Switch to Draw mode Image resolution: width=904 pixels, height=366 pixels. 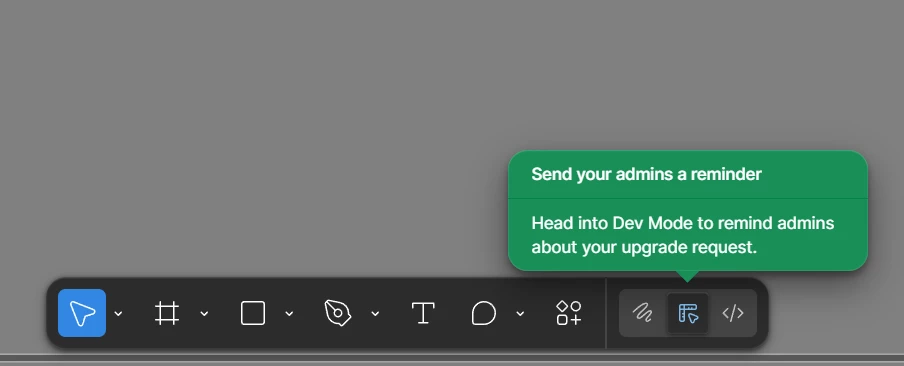(x=643, y=313)
